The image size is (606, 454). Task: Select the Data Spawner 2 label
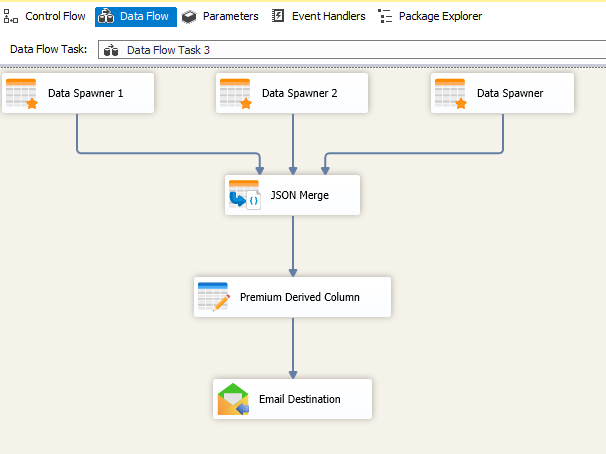[x=300, y=94]
